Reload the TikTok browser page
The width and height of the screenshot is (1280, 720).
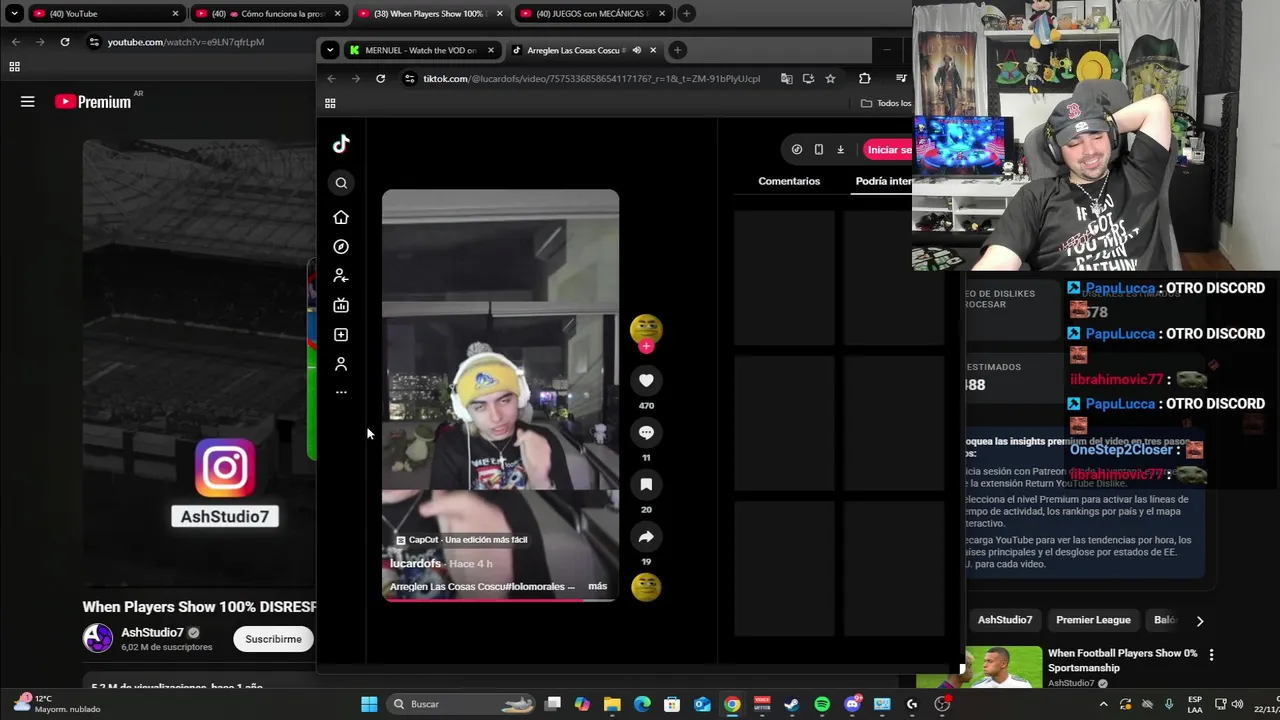point(380,79)
